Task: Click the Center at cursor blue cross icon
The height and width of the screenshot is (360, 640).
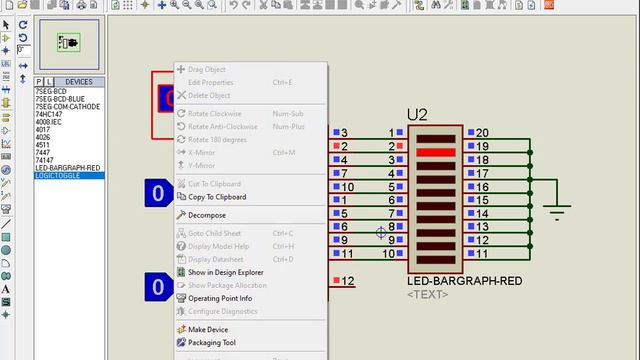Action: pyautogui.click(x=162, y=5)
